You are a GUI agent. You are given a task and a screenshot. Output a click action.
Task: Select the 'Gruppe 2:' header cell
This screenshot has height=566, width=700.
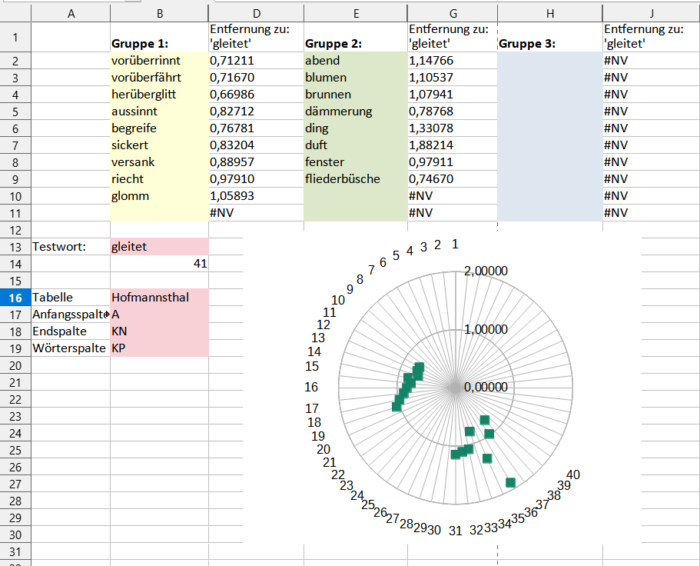click(x=354, y=44)
